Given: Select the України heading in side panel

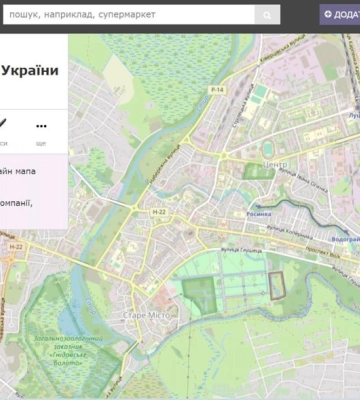Looking at the screenshot, I should (29, 71).
